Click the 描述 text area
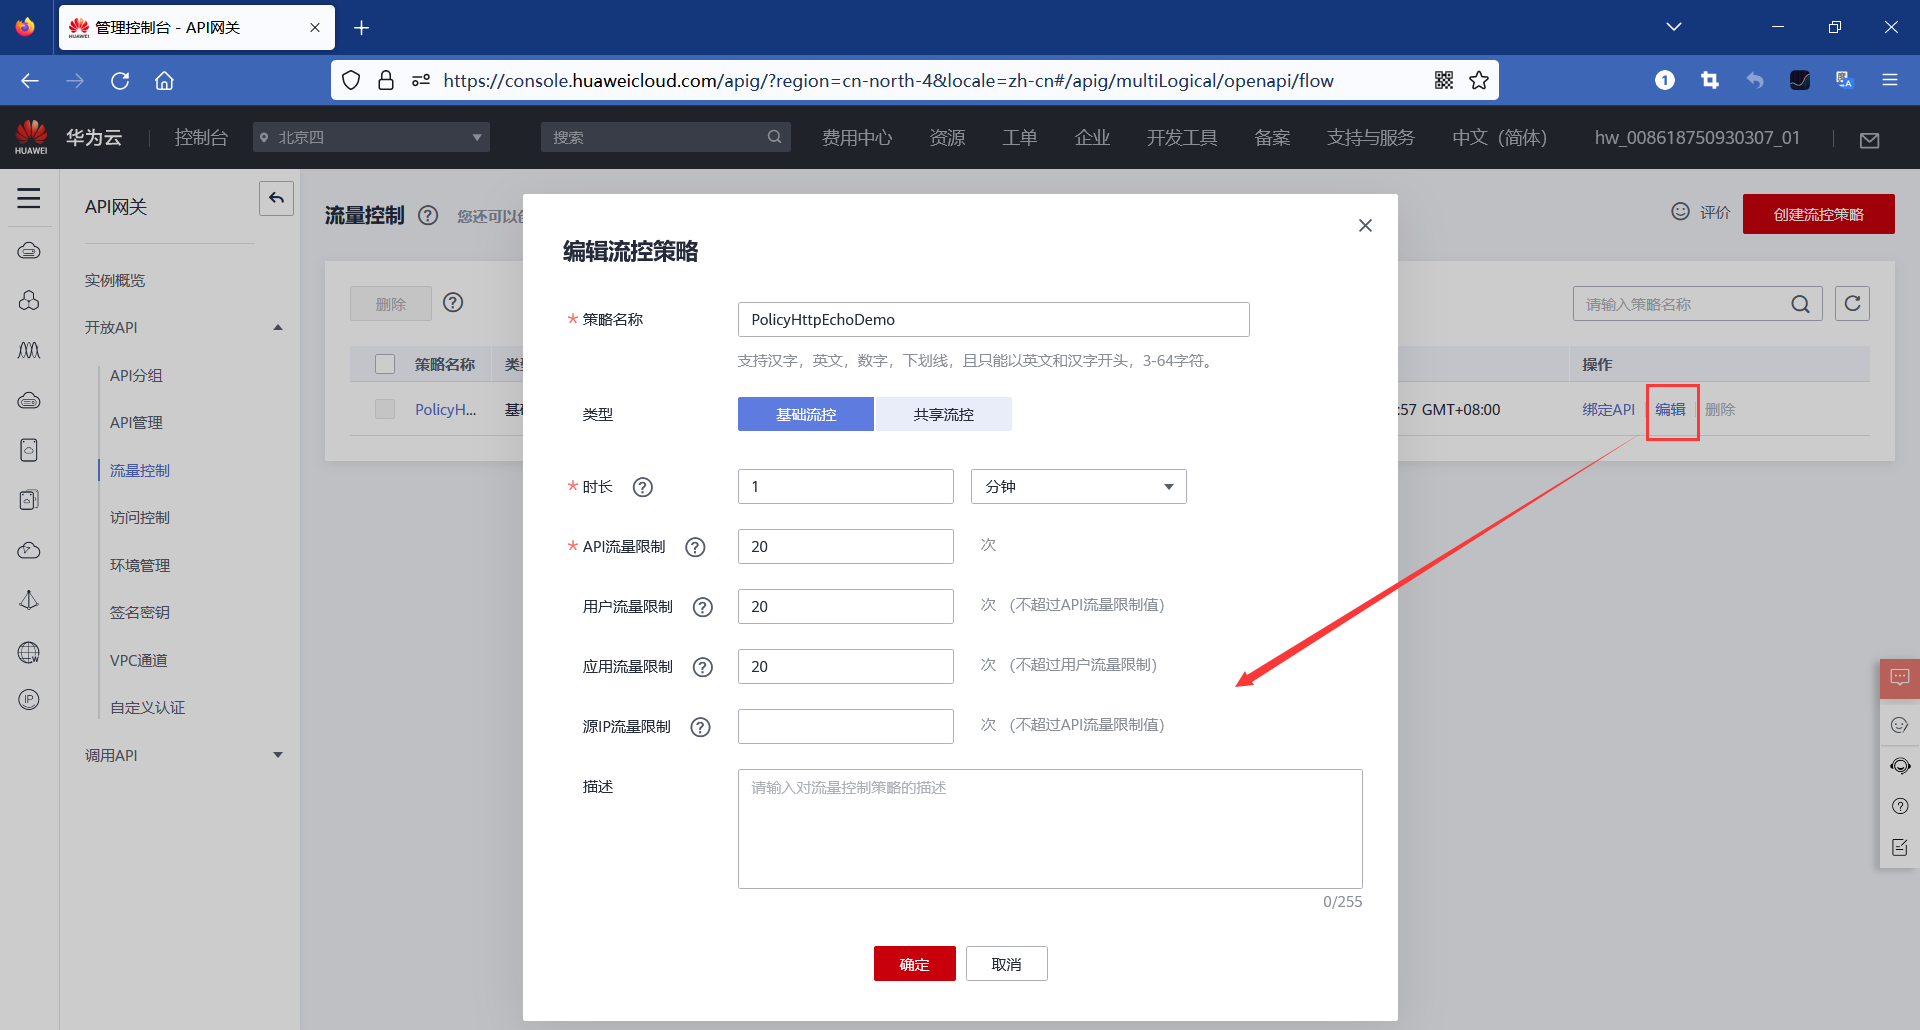Viewport: 1920px width, 1030px height. tap(1050, 829)
